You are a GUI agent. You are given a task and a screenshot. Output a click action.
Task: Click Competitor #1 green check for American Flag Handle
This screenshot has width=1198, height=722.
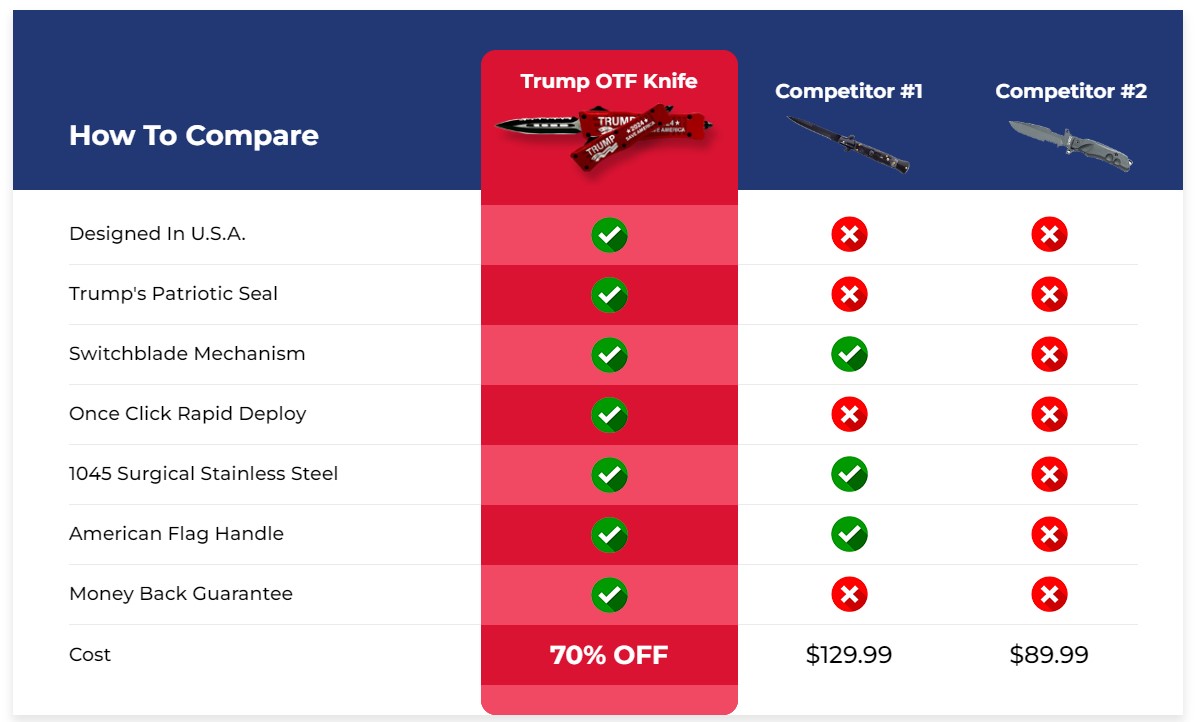(850, 534)
